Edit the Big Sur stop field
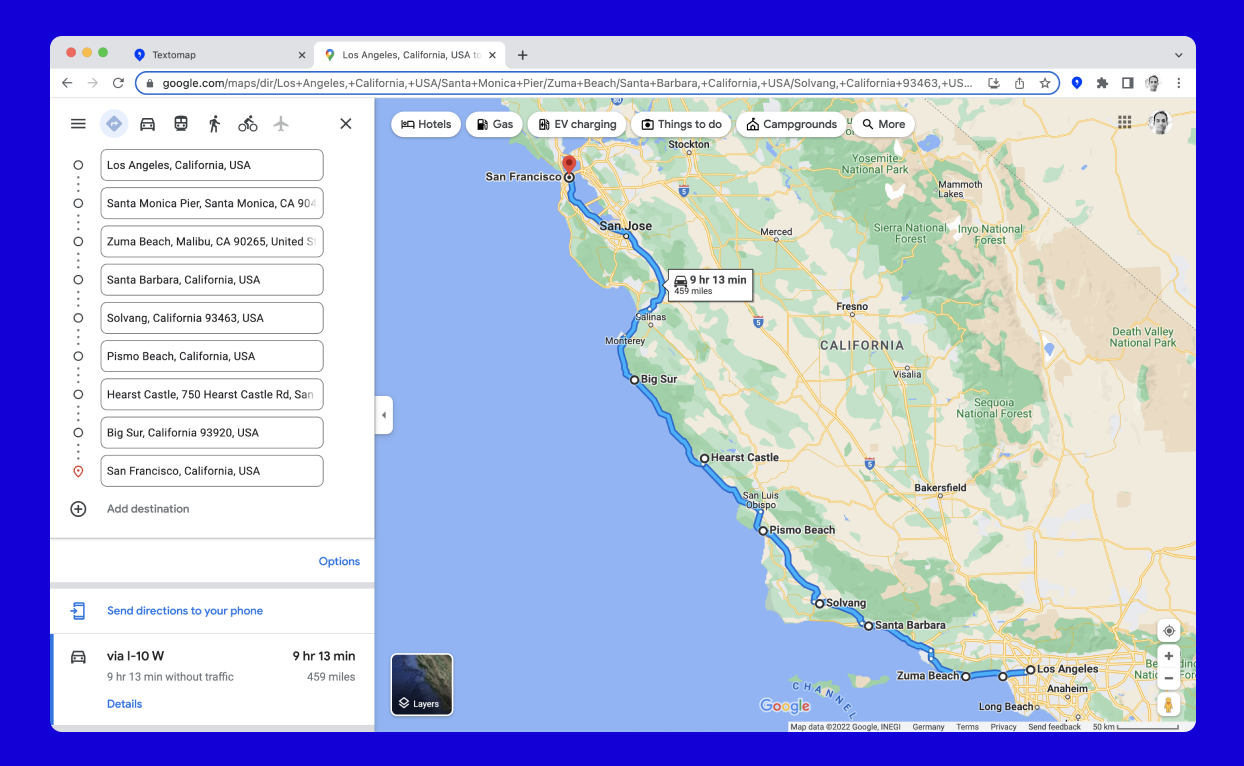Viewport: 1244px width, 766px height. [212, 433]
